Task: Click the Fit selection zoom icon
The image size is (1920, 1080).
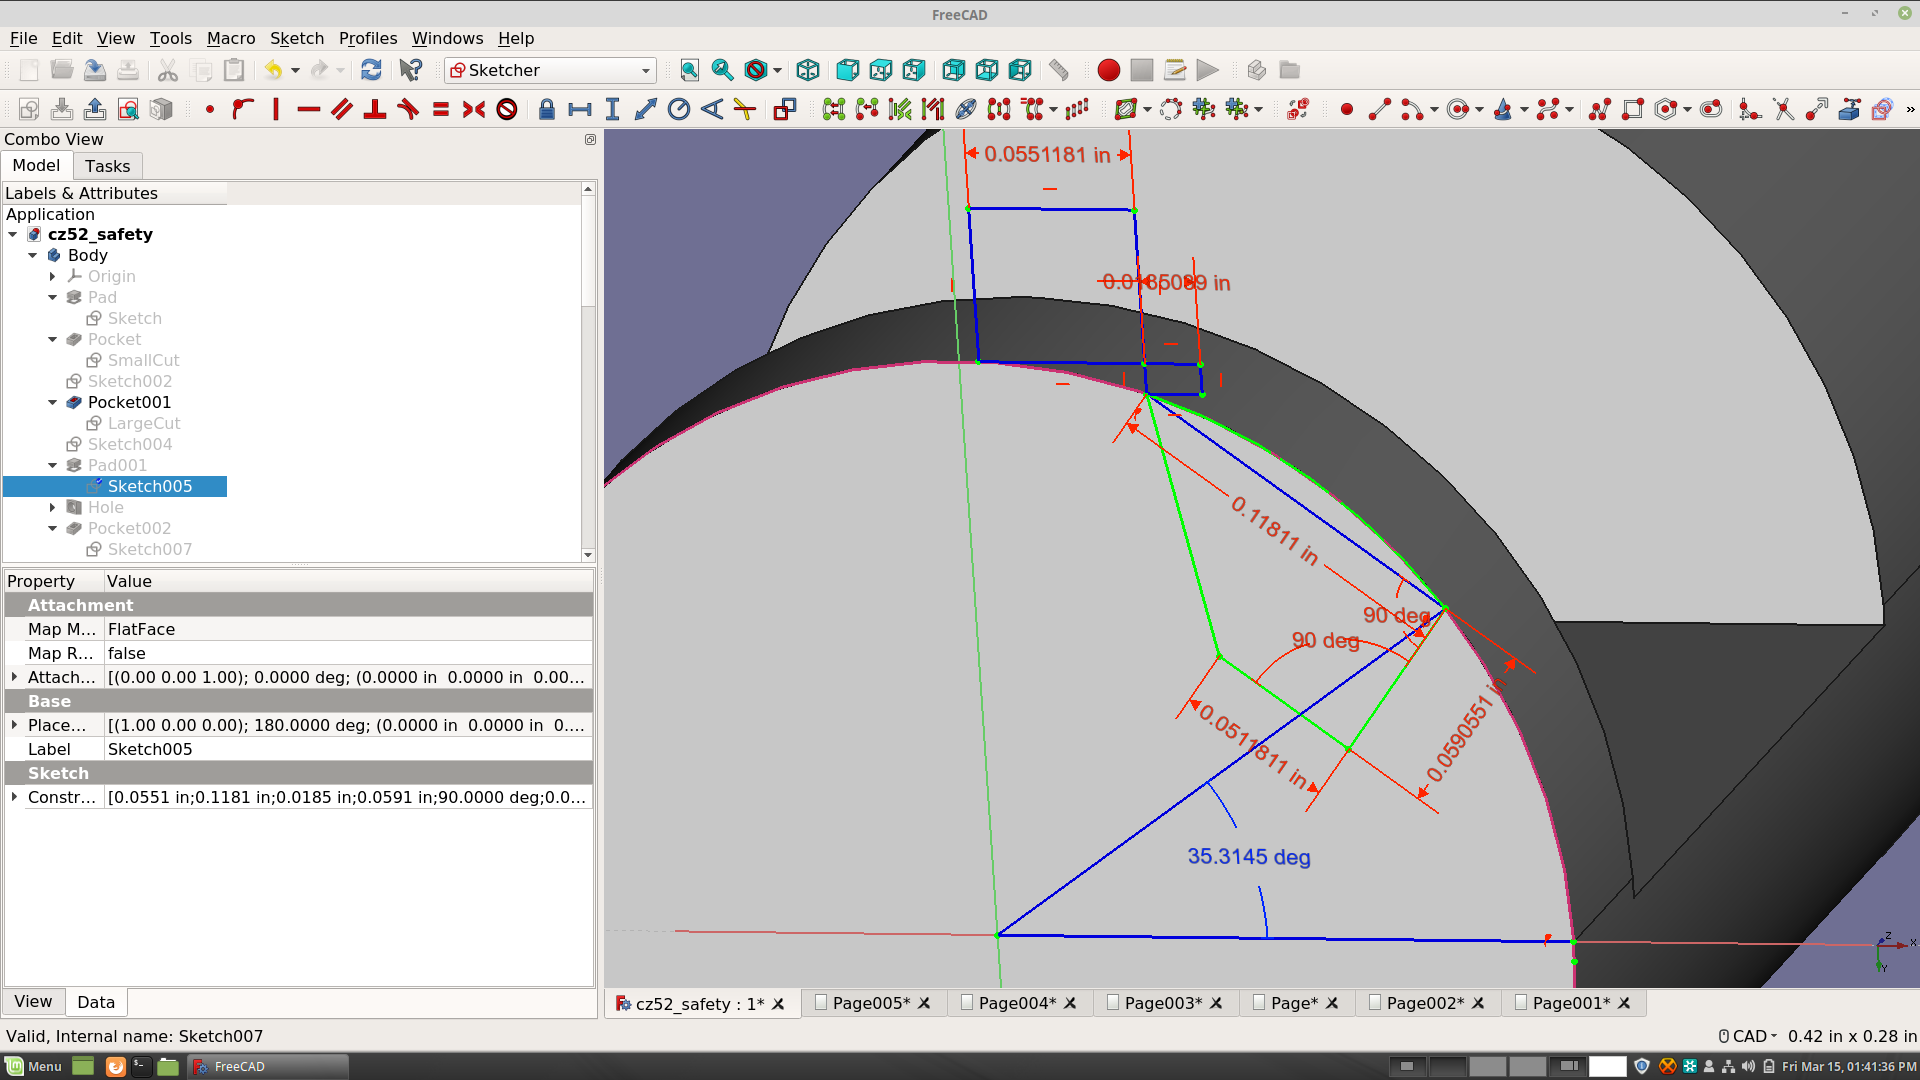Action: tap(723, 70)
